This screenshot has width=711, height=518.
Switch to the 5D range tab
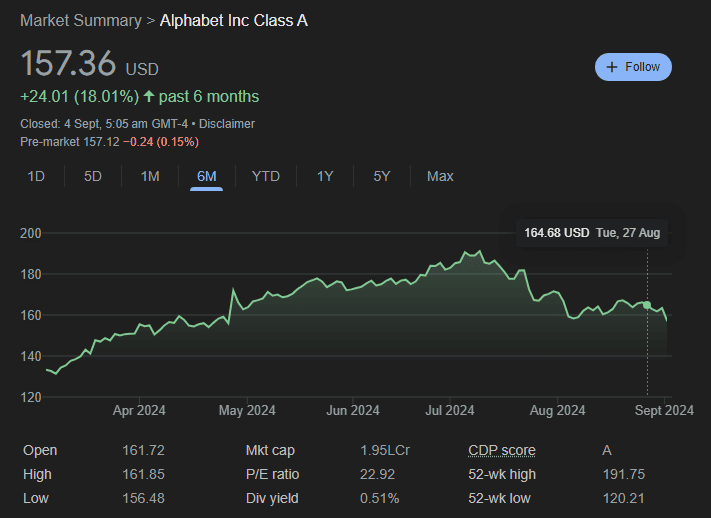tap(93, 176)
